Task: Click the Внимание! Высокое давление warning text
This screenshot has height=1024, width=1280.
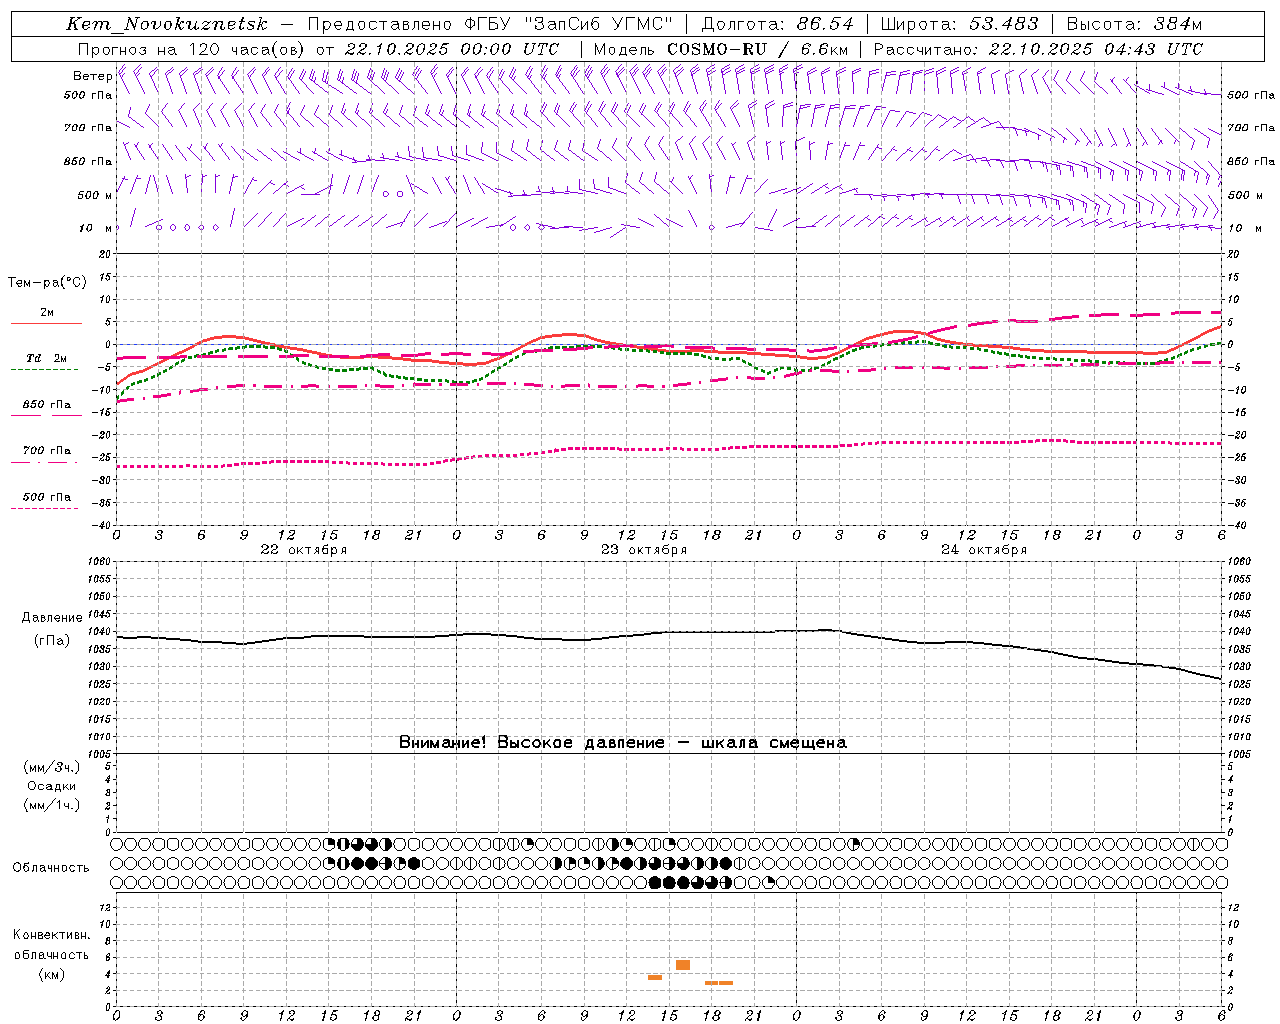Action: click(623, 742)
